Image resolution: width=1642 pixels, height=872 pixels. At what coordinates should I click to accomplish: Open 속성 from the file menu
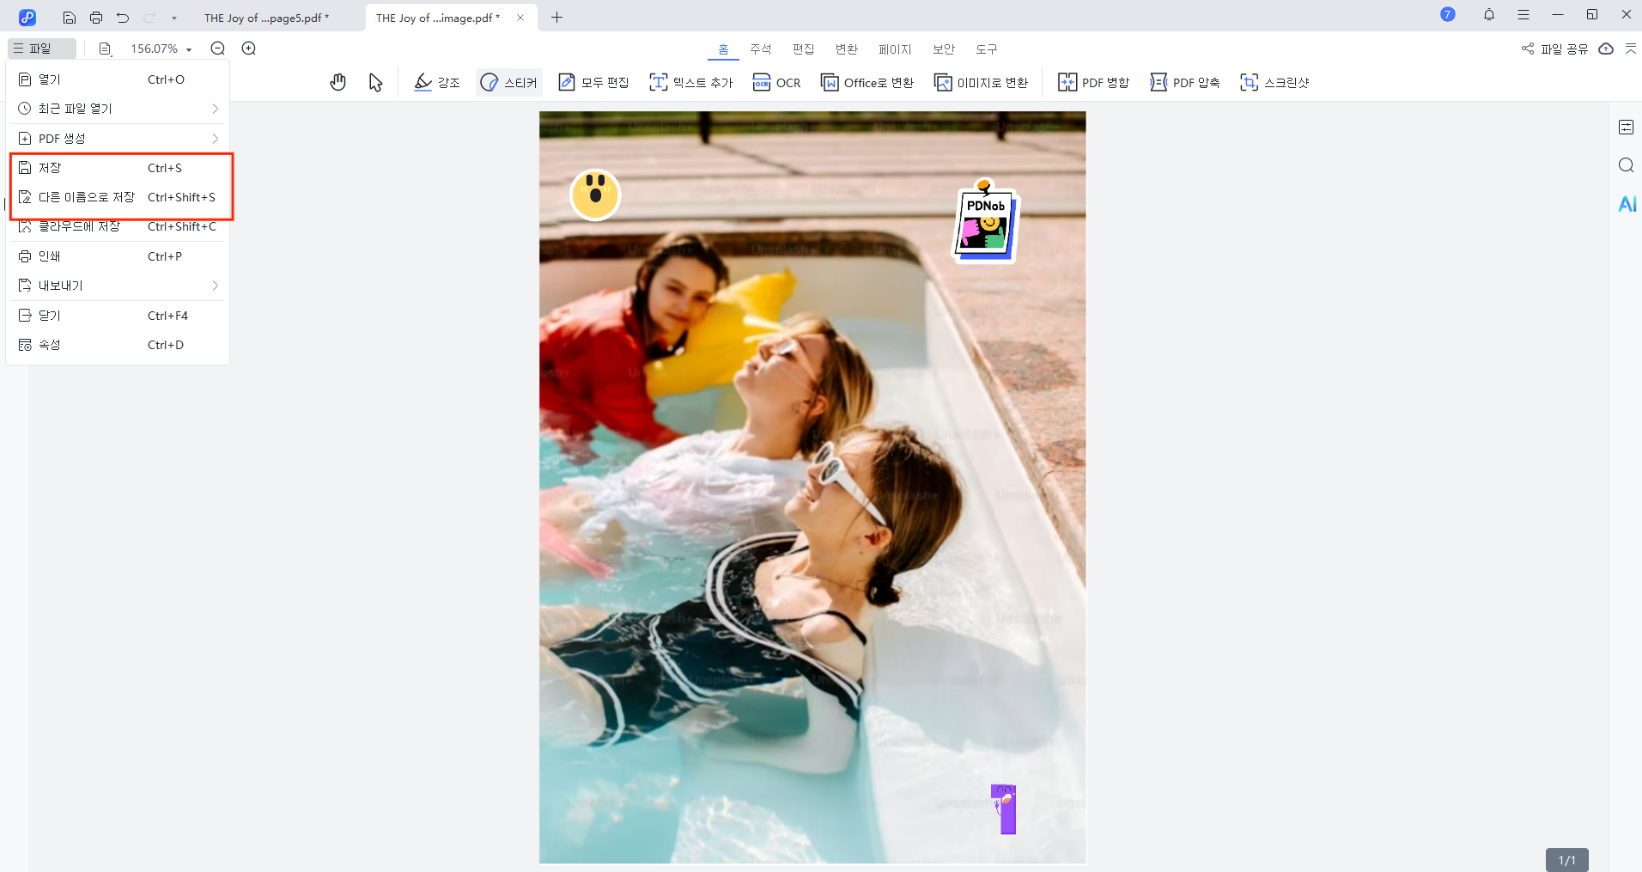[118, 345]
